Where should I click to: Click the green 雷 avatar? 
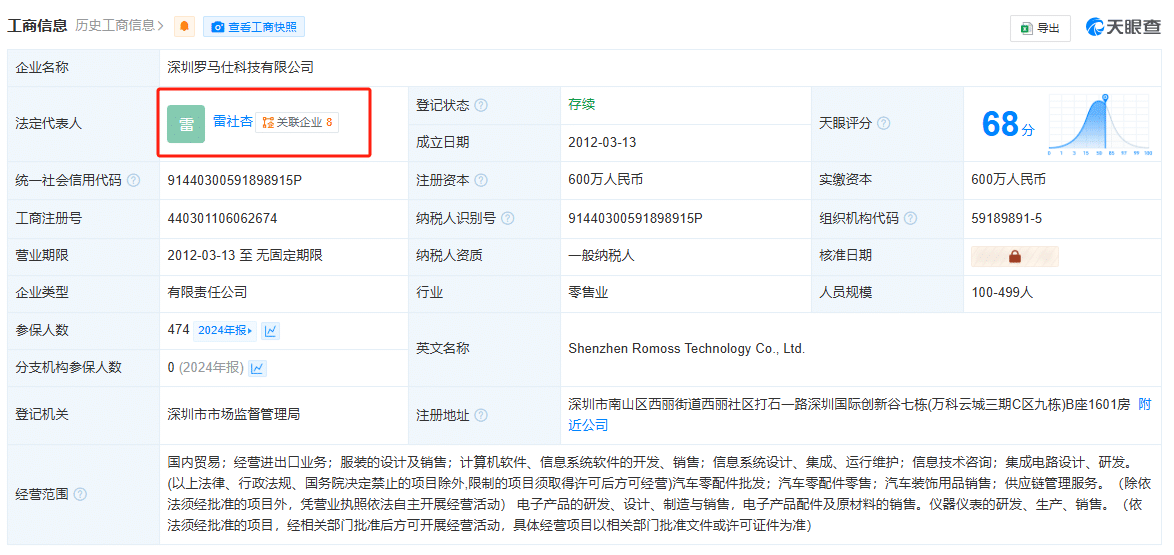tap(186, 124)
